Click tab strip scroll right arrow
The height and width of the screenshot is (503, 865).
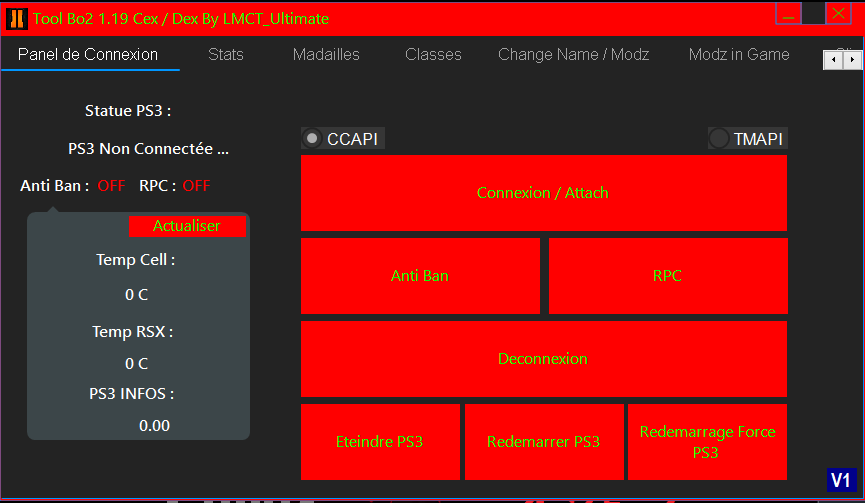pyautogui.click(x=852, y=60)
